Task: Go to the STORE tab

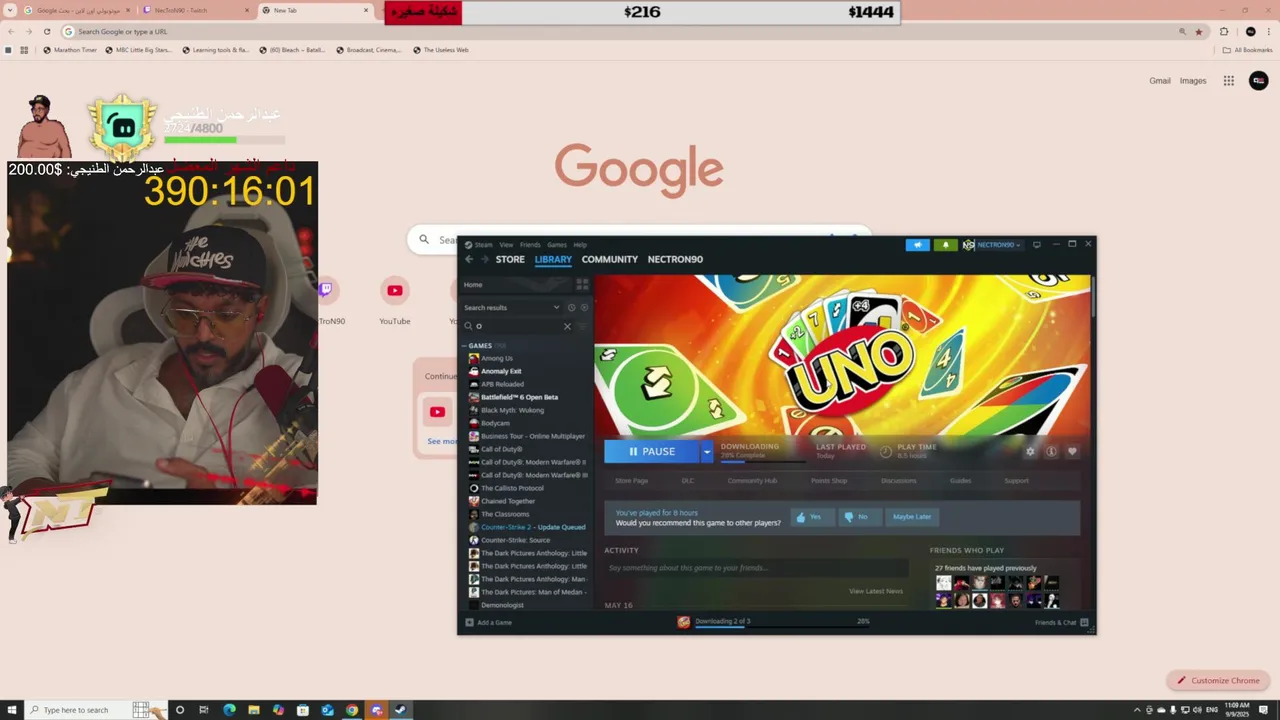Action: pyautogui.click(x=510, y=259)
